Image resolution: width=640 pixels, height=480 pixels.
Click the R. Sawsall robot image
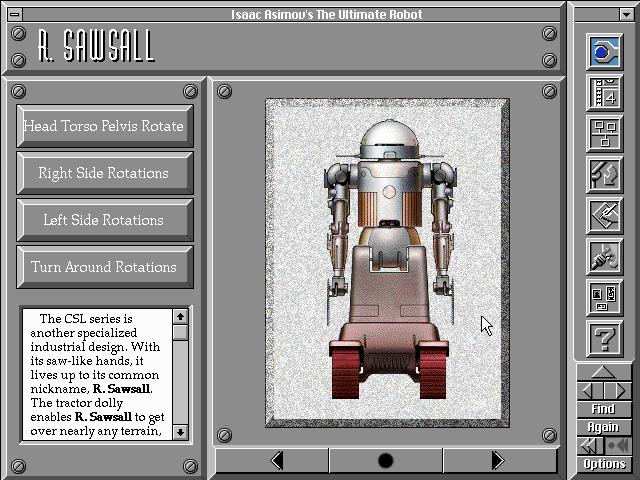pos(388,261)
